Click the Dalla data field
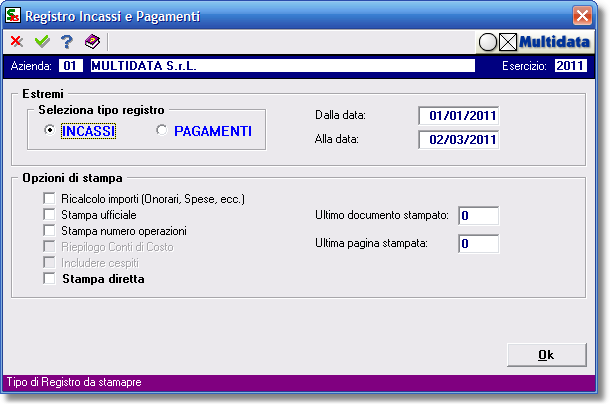Screen dimensions: 610x406 [x=459, y=116]
